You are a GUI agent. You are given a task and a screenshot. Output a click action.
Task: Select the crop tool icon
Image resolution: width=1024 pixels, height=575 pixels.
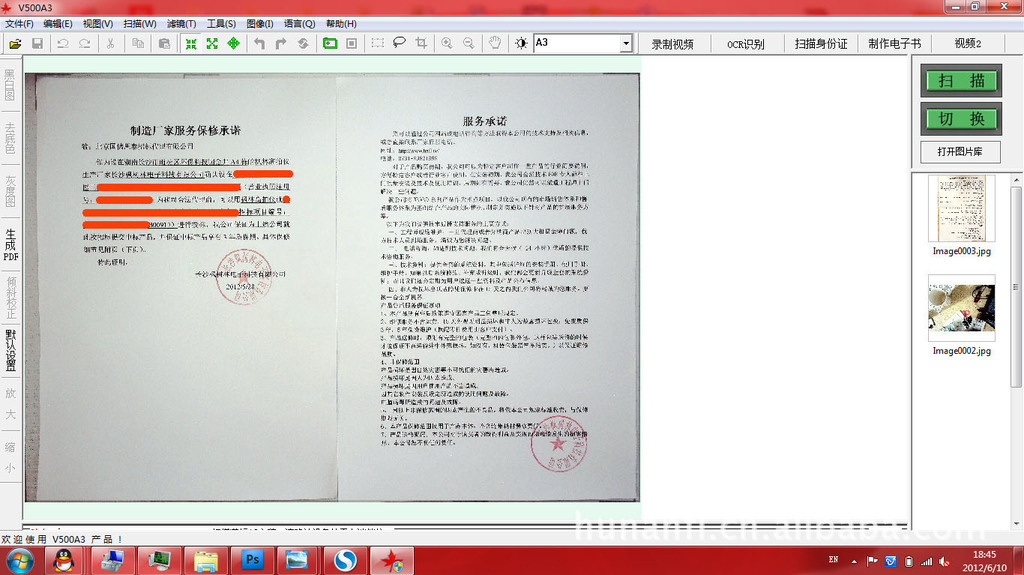pos(421,44)
